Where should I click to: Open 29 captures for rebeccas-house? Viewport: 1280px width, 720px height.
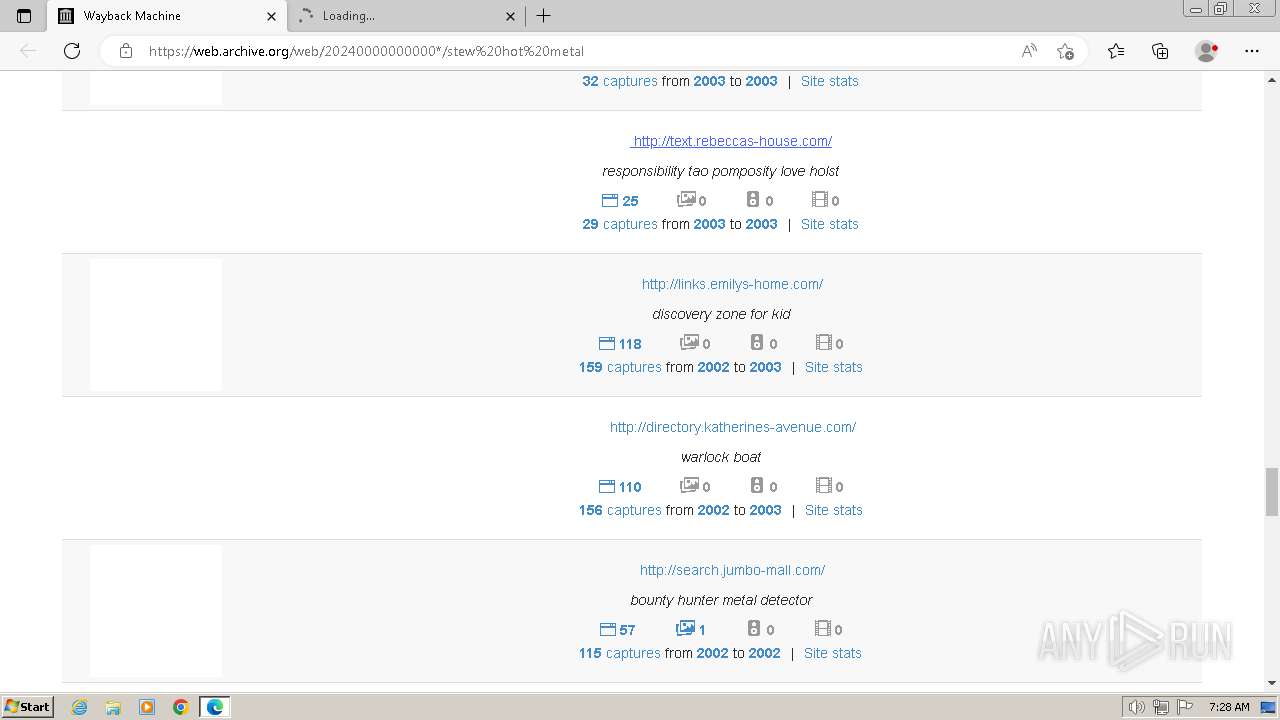tap(620, 224)
